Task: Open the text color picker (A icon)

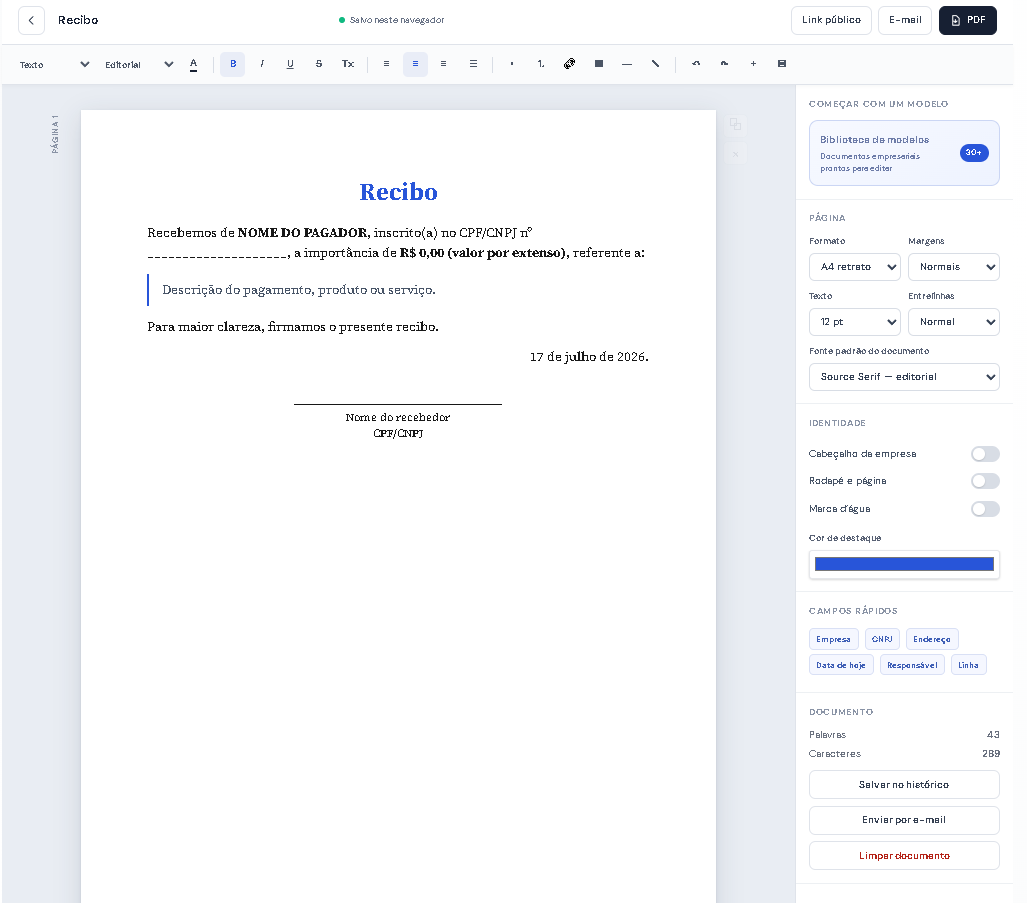Action: point(193,64)
